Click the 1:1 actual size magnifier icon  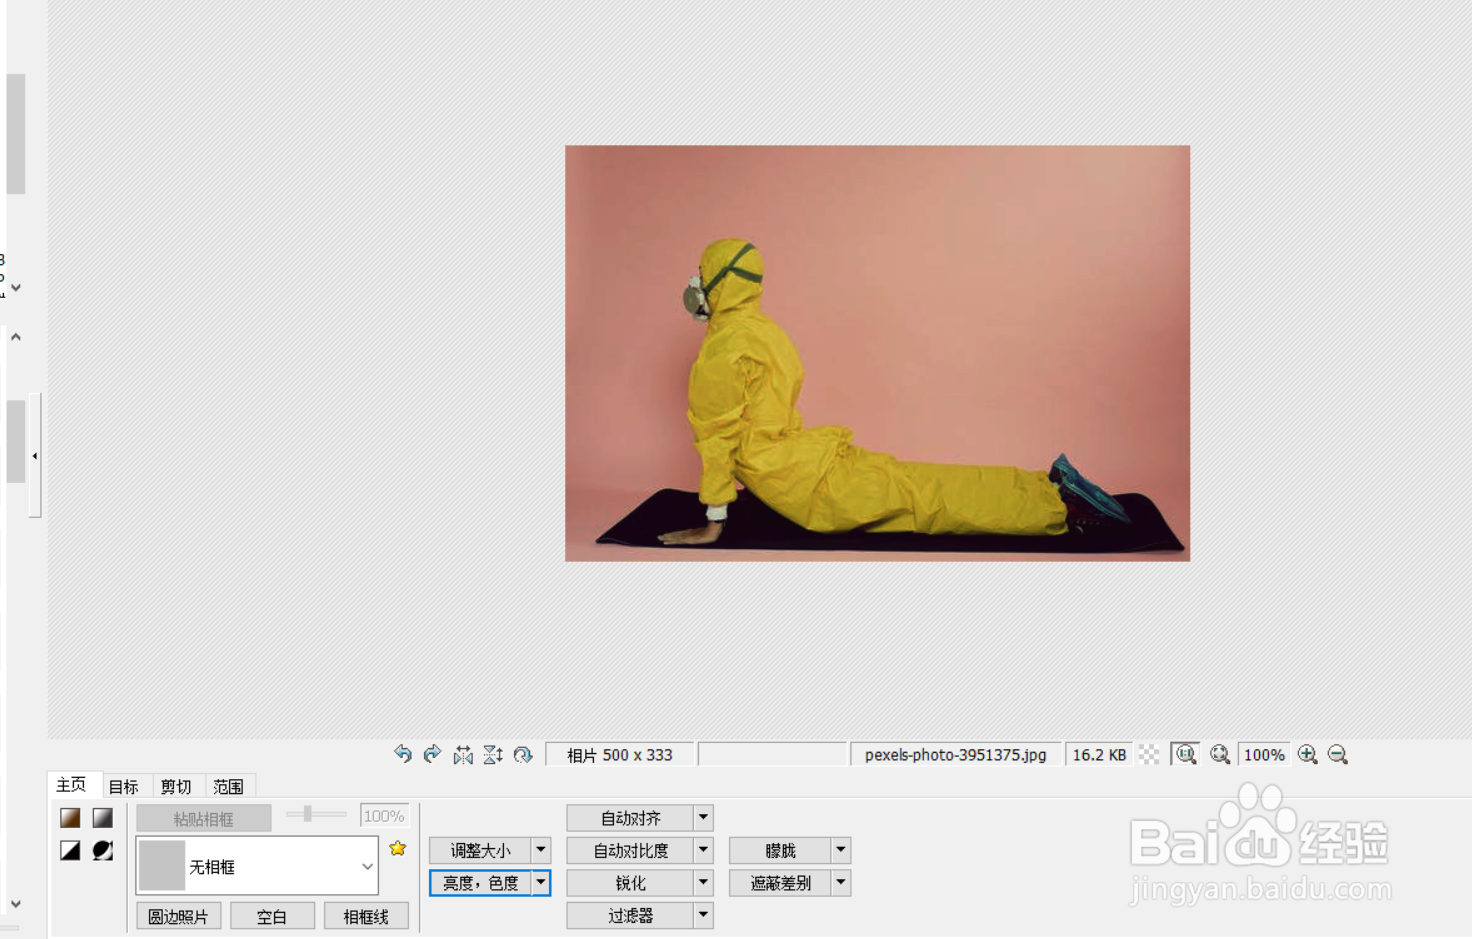(x=1185, y=755)
